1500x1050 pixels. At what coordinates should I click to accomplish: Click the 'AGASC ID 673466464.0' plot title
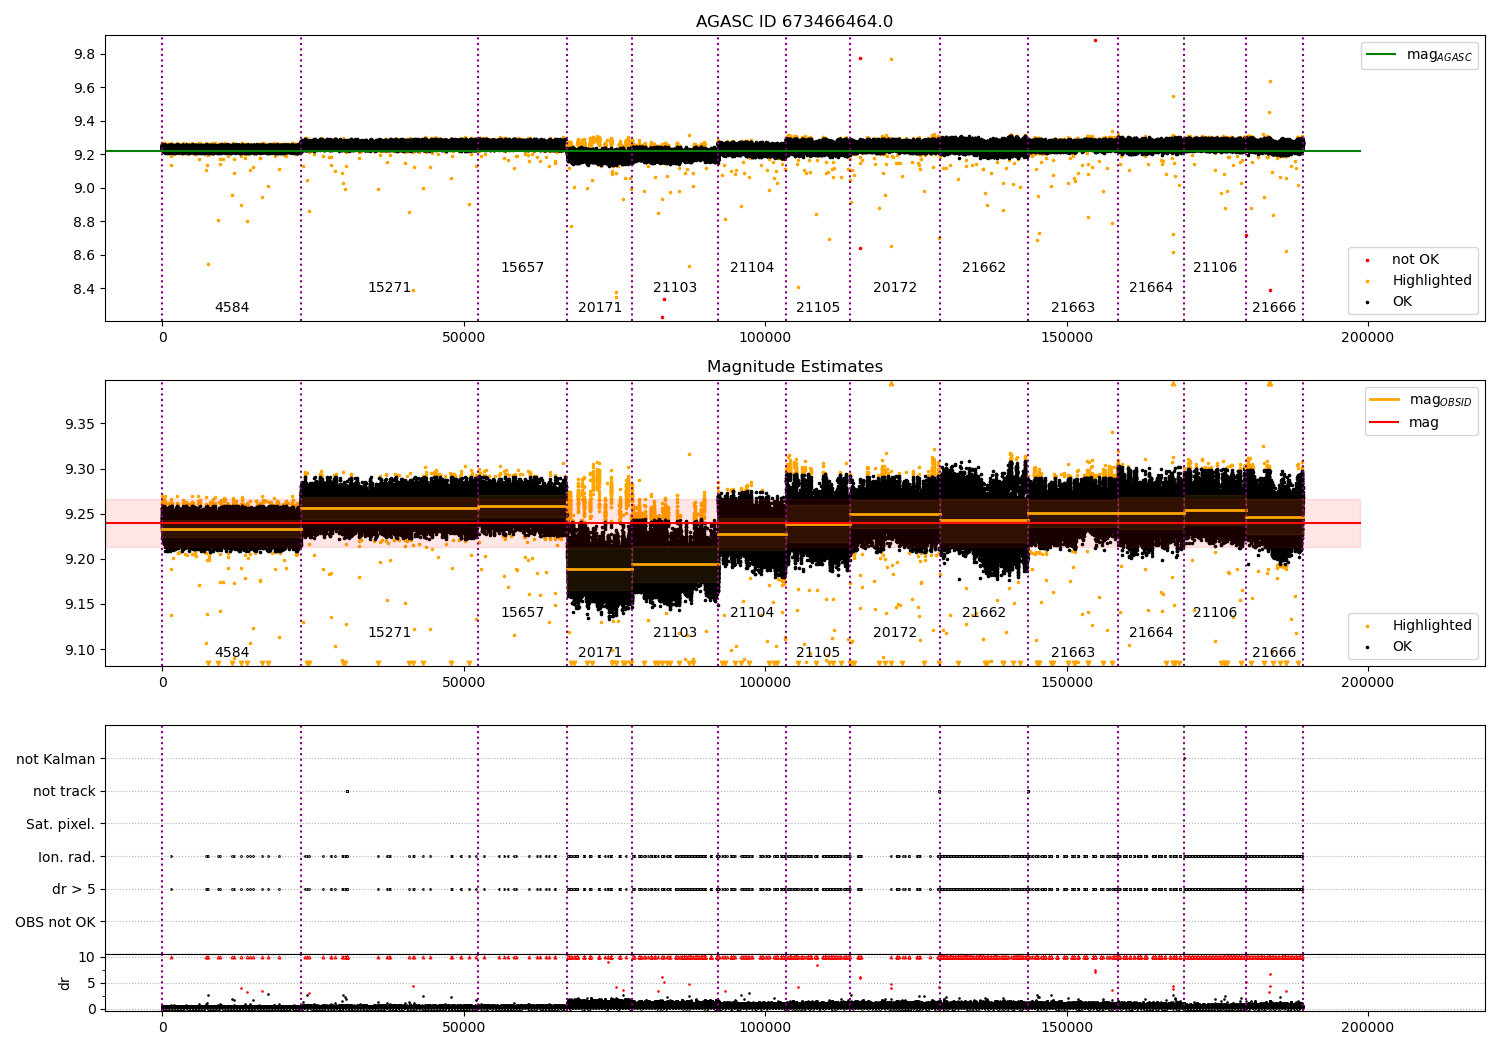point(794,22)
